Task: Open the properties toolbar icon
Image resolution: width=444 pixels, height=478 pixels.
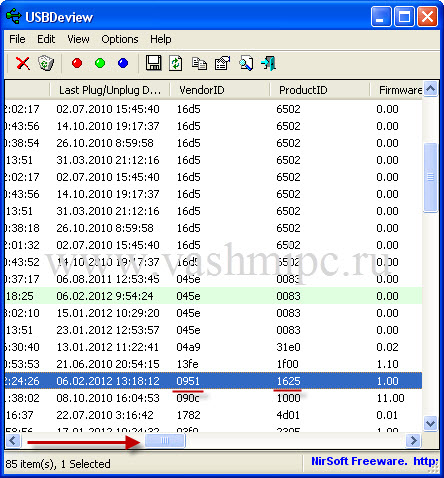Action: click(x=222, y=63)
